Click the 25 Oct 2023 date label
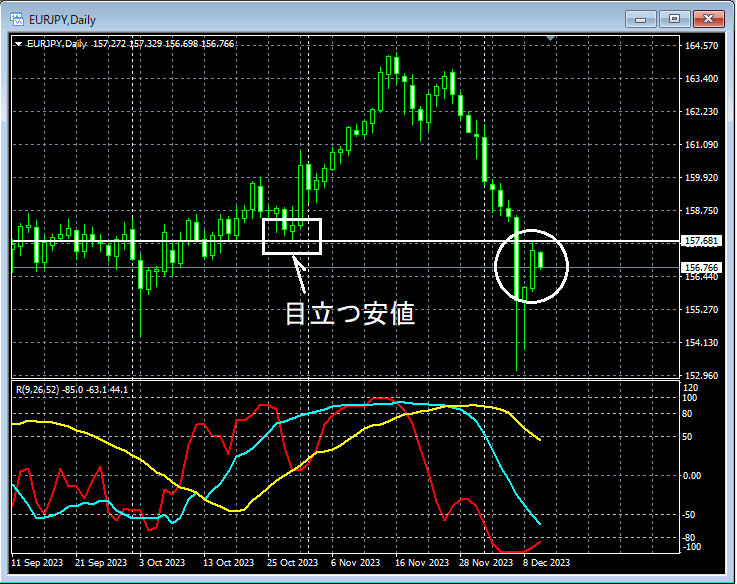Viewport: 737px width, 584px height. [x=292, y=562]
